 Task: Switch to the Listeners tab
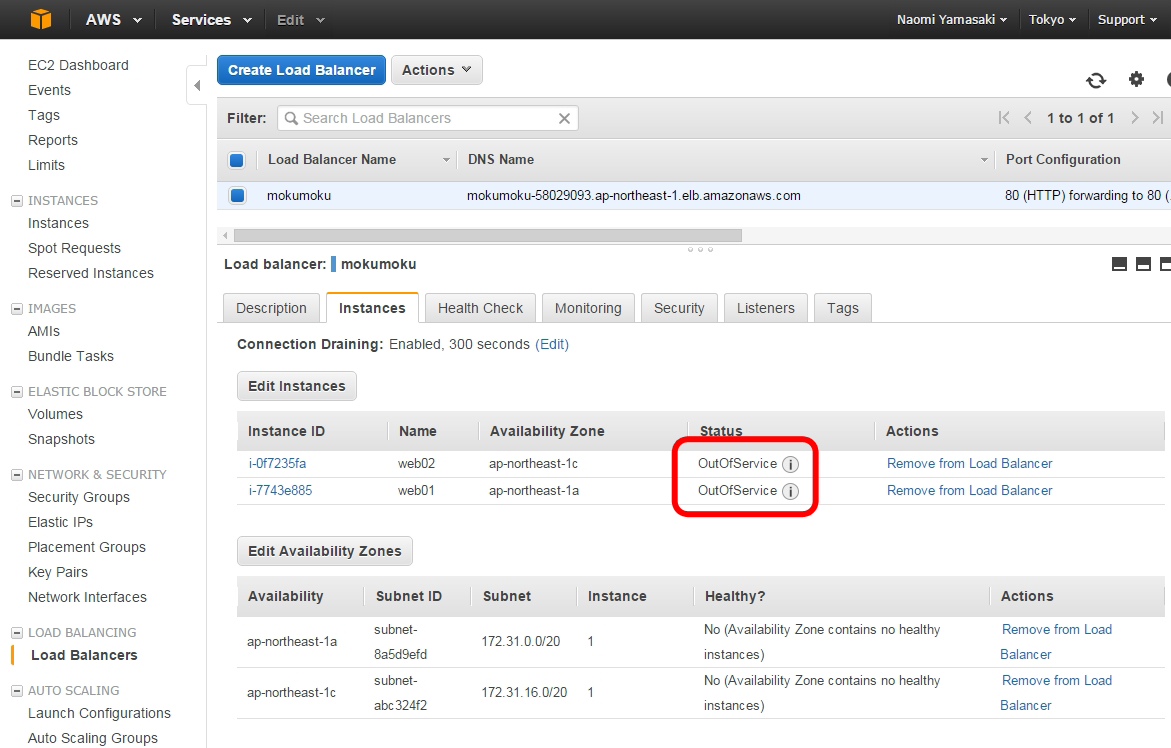pos(765,308)
